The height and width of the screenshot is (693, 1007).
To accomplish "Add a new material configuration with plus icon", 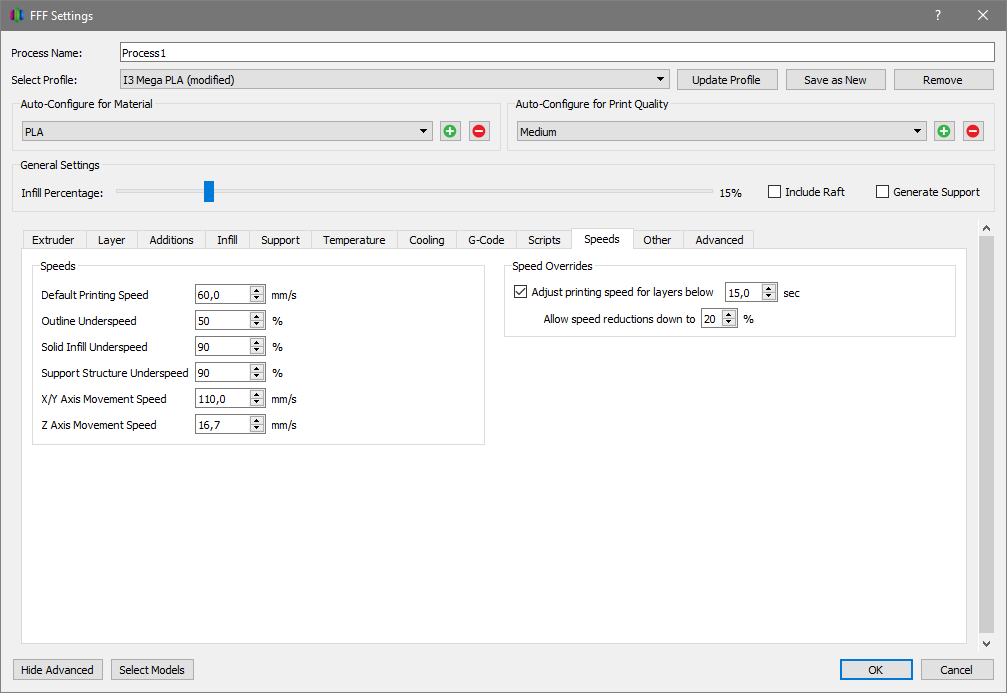I will pyautogui.click(x=450, y=131).
